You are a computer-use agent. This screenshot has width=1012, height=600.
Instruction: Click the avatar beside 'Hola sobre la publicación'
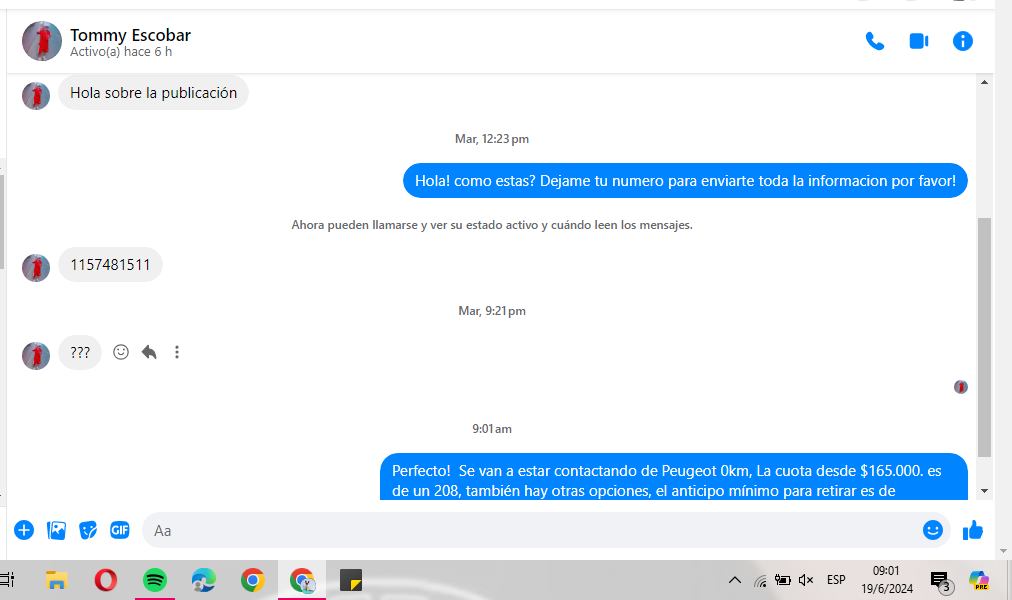[x=36, y=95]
